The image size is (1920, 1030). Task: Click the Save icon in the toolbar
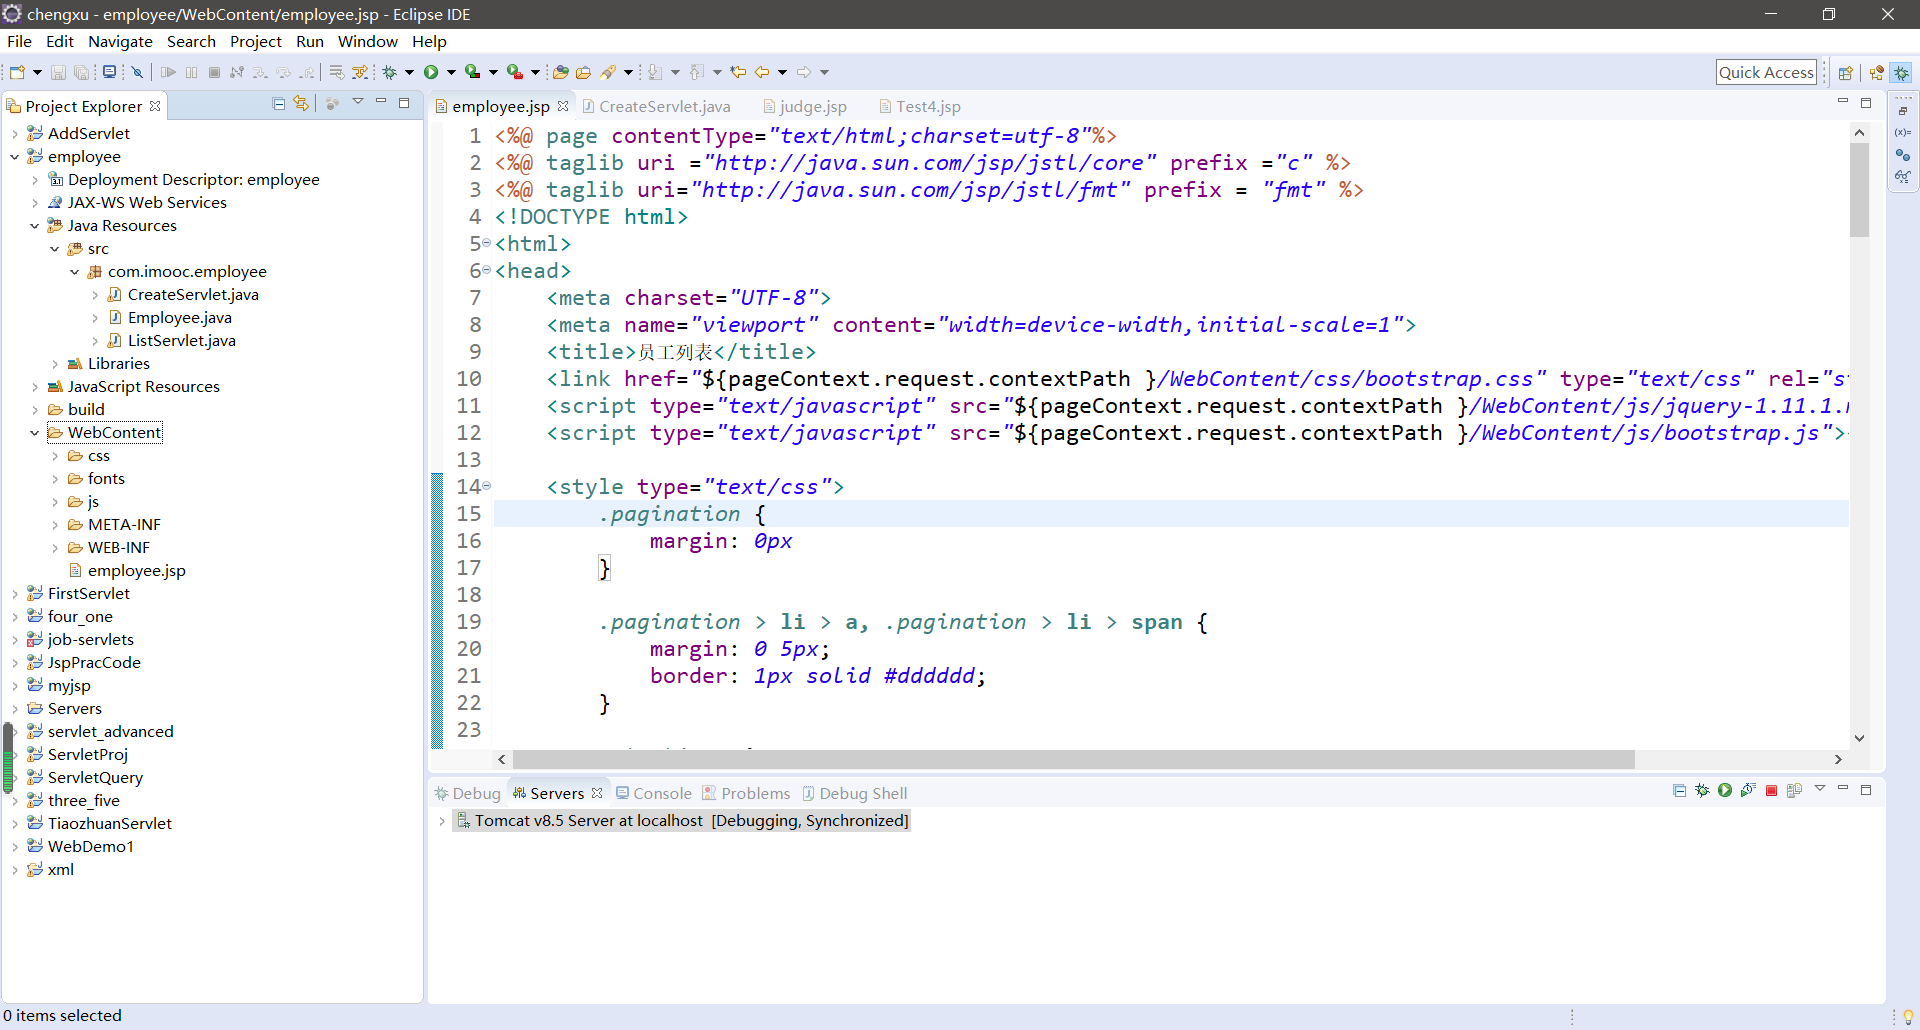tap(58, 72)
